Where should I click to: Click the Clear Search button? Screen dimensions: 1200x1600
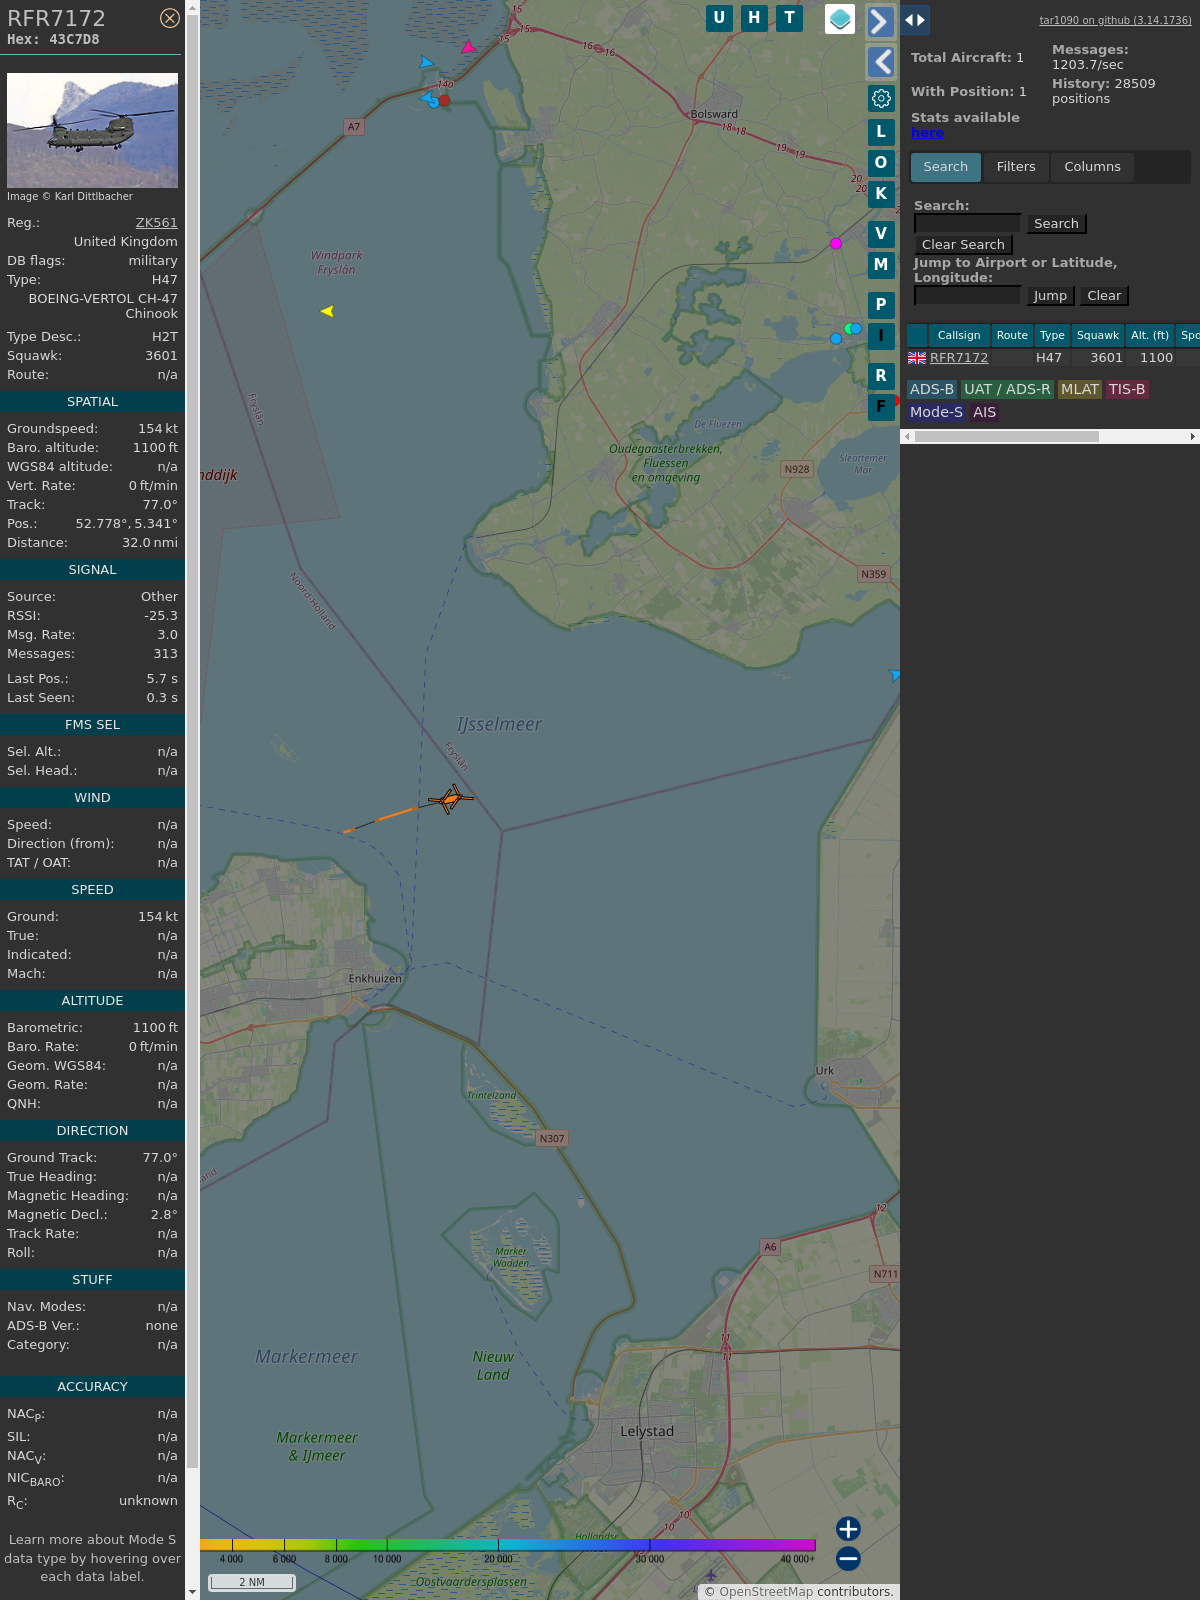point(963,245)
